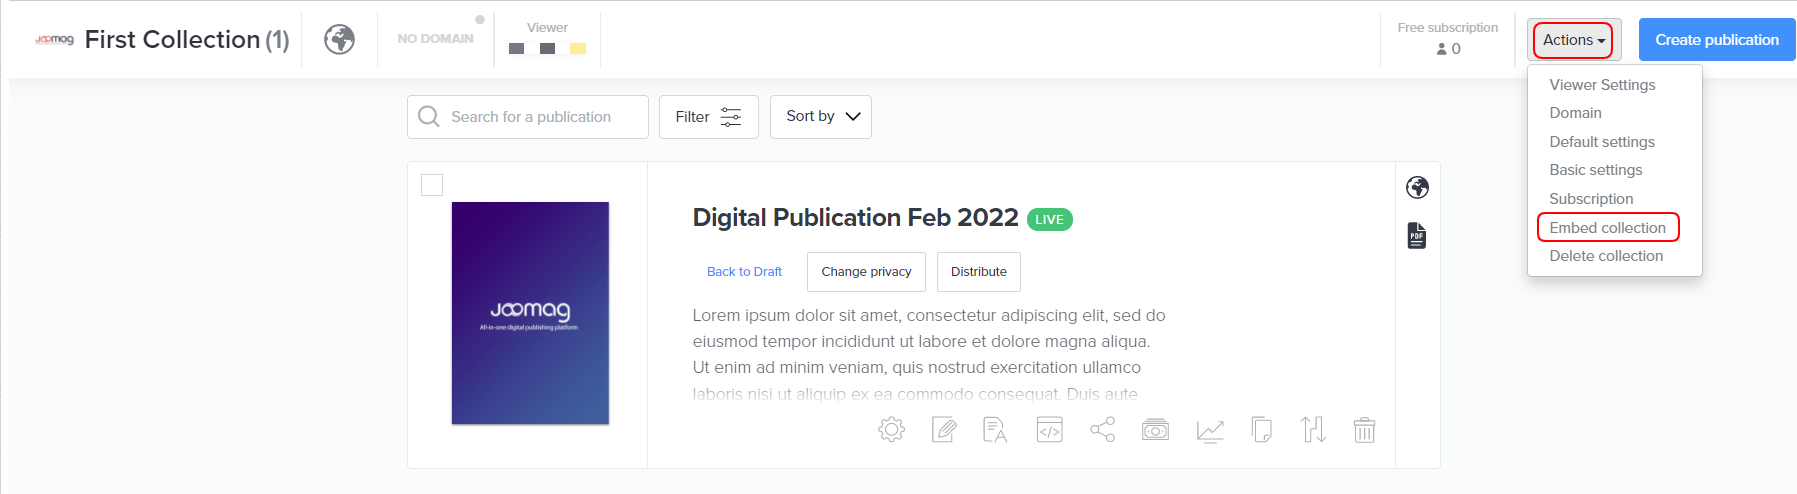
Task: Choose Viewer Settings menu item
Action: coord(1602,85)
